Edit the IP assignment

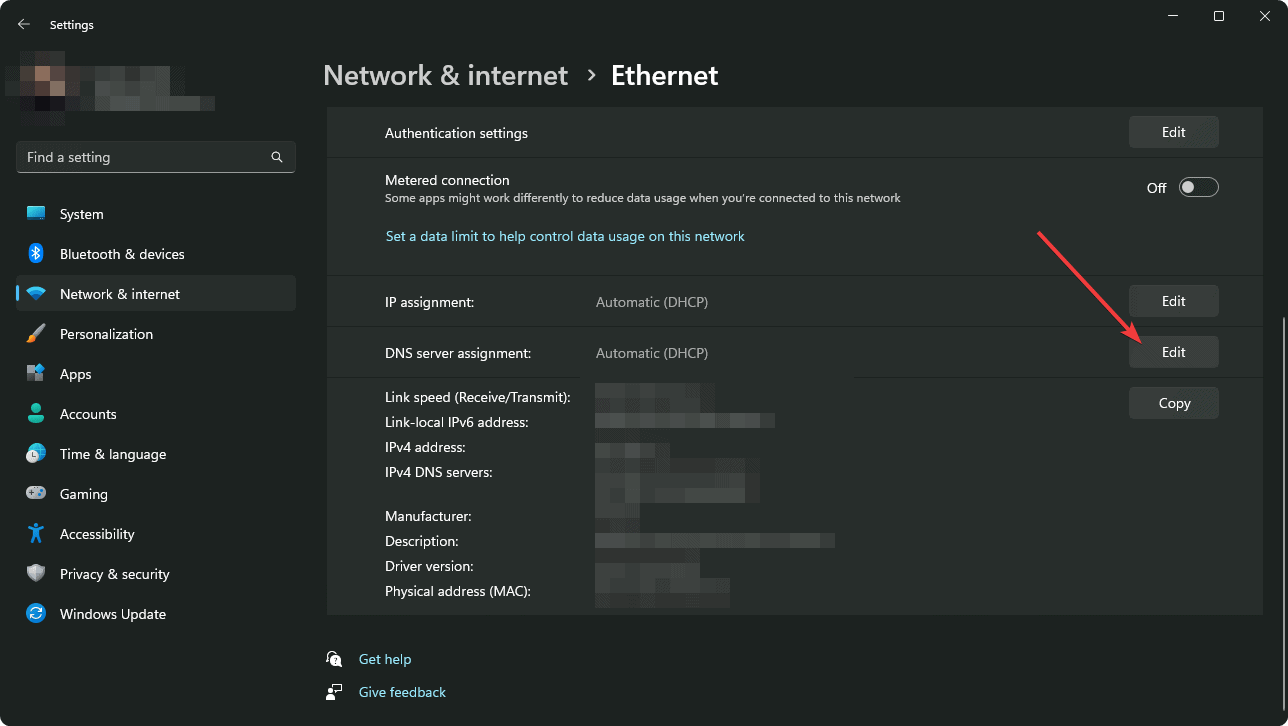tap(1174, 301)
